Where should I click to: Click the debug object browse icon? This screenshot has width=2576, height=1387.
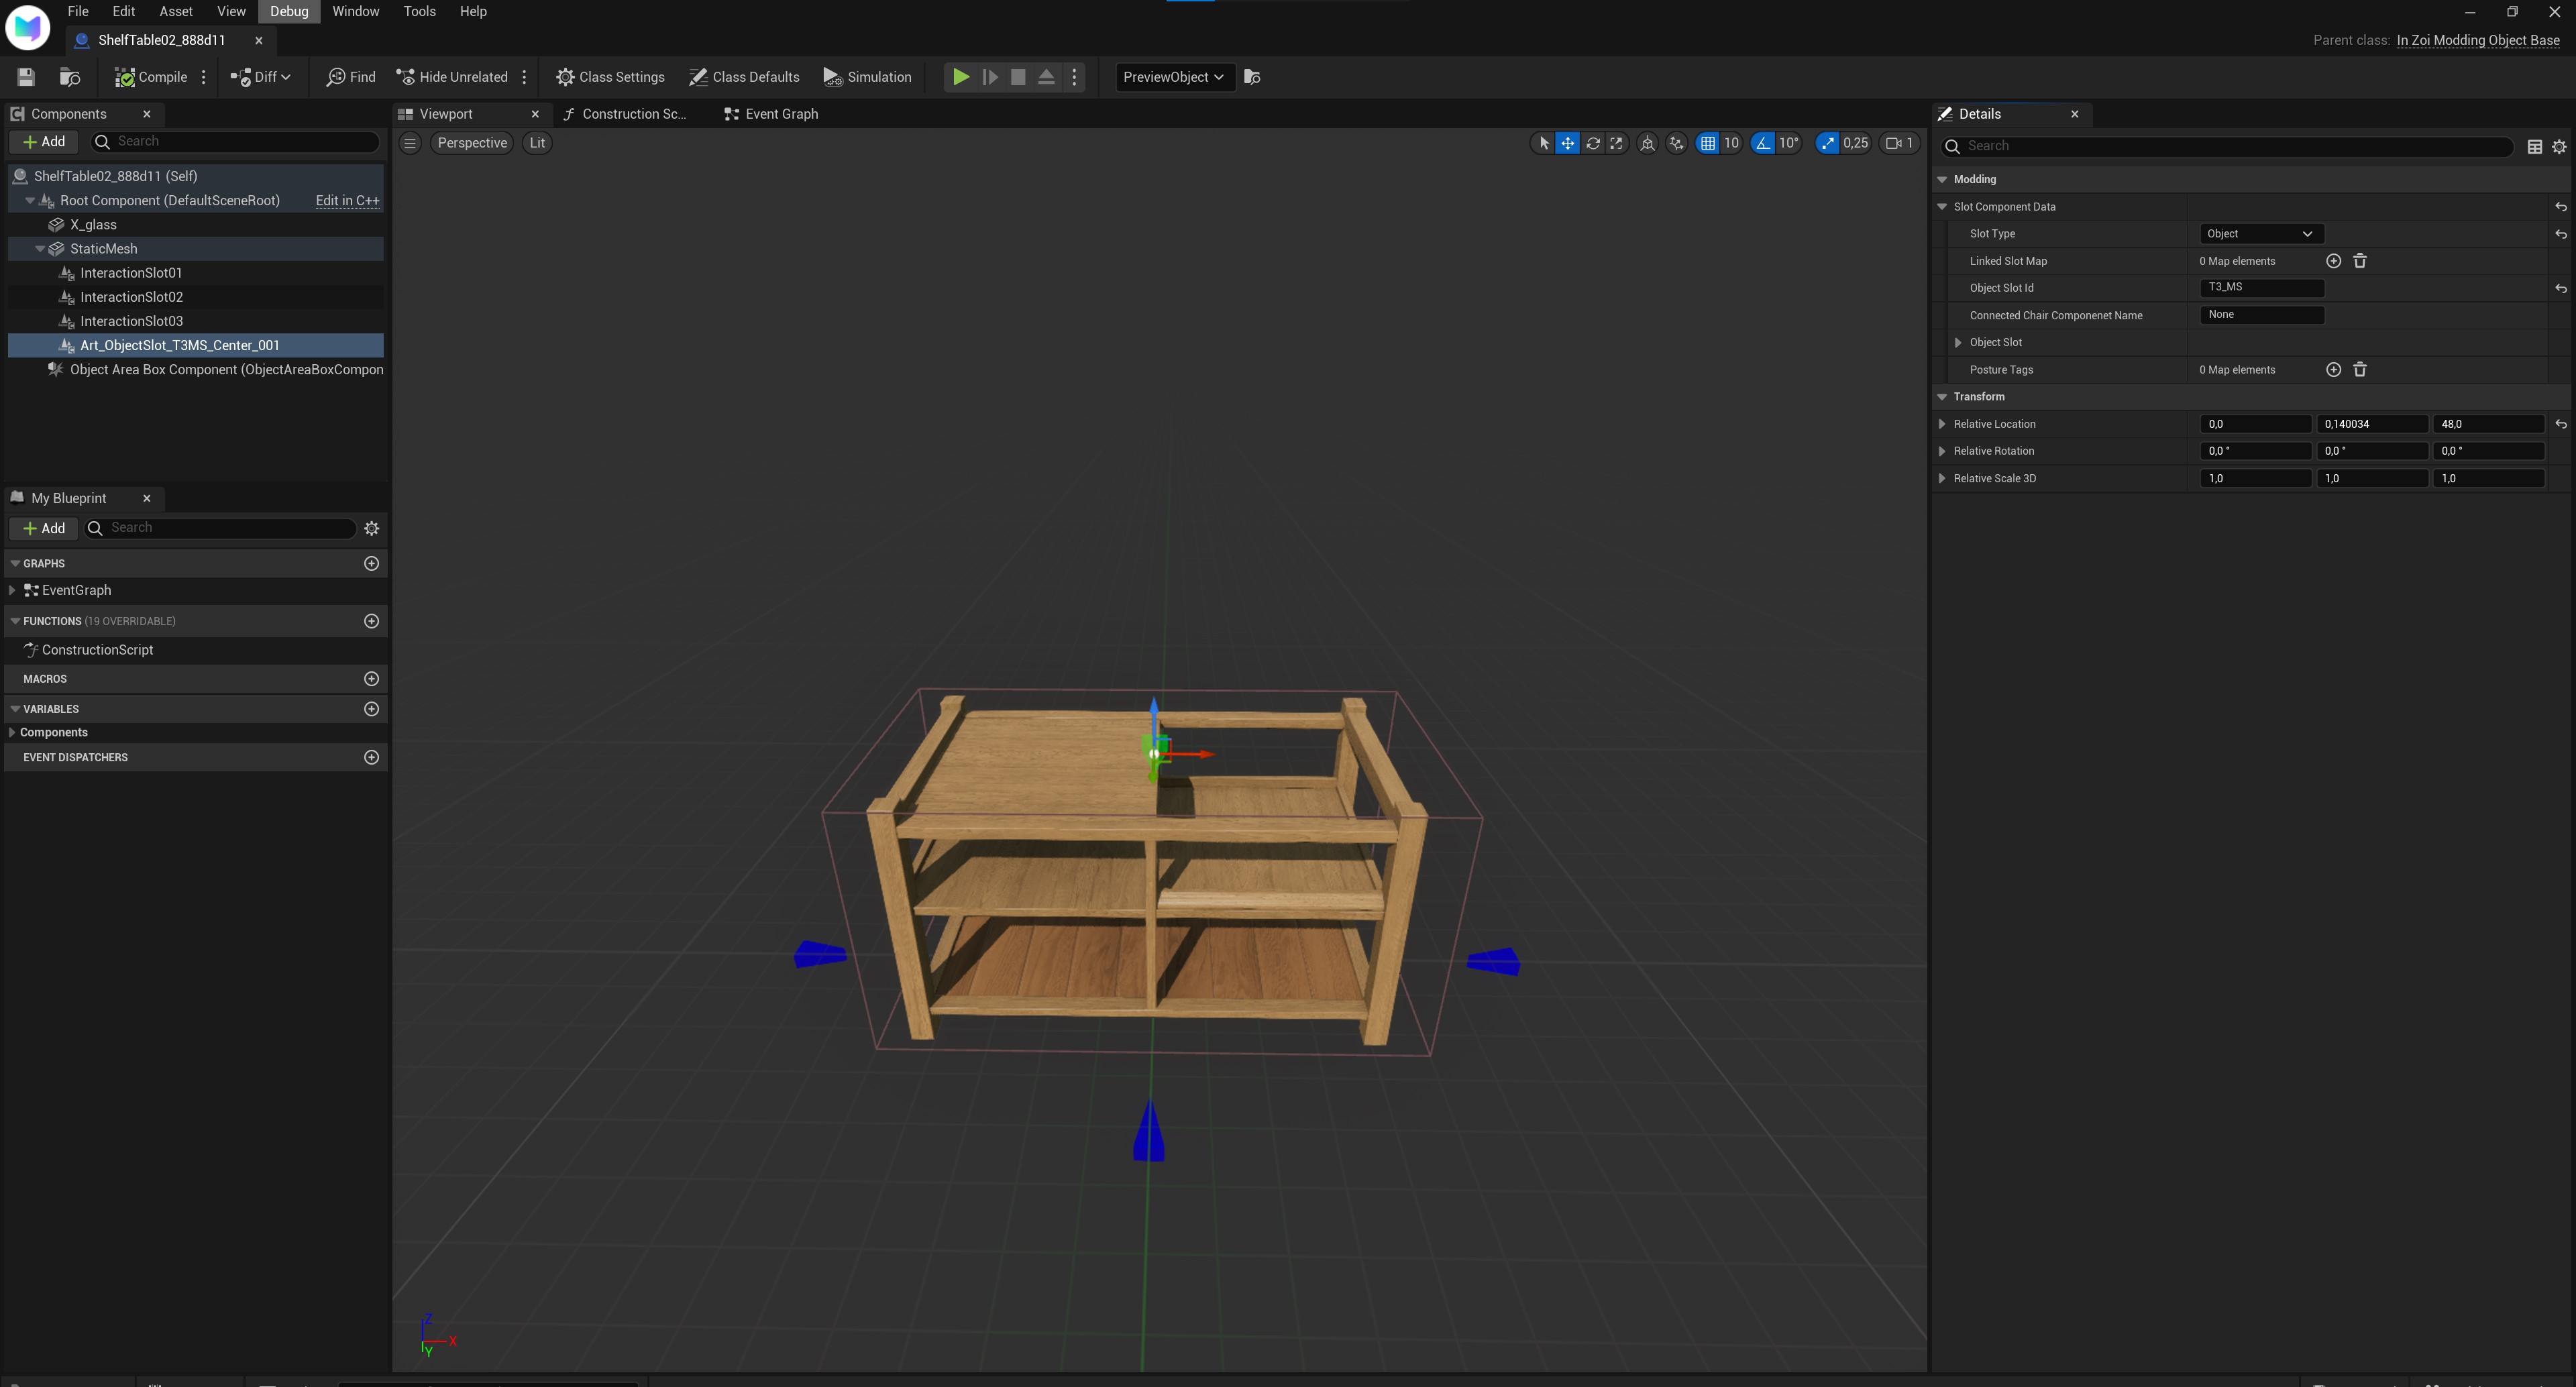(1252, 77)
